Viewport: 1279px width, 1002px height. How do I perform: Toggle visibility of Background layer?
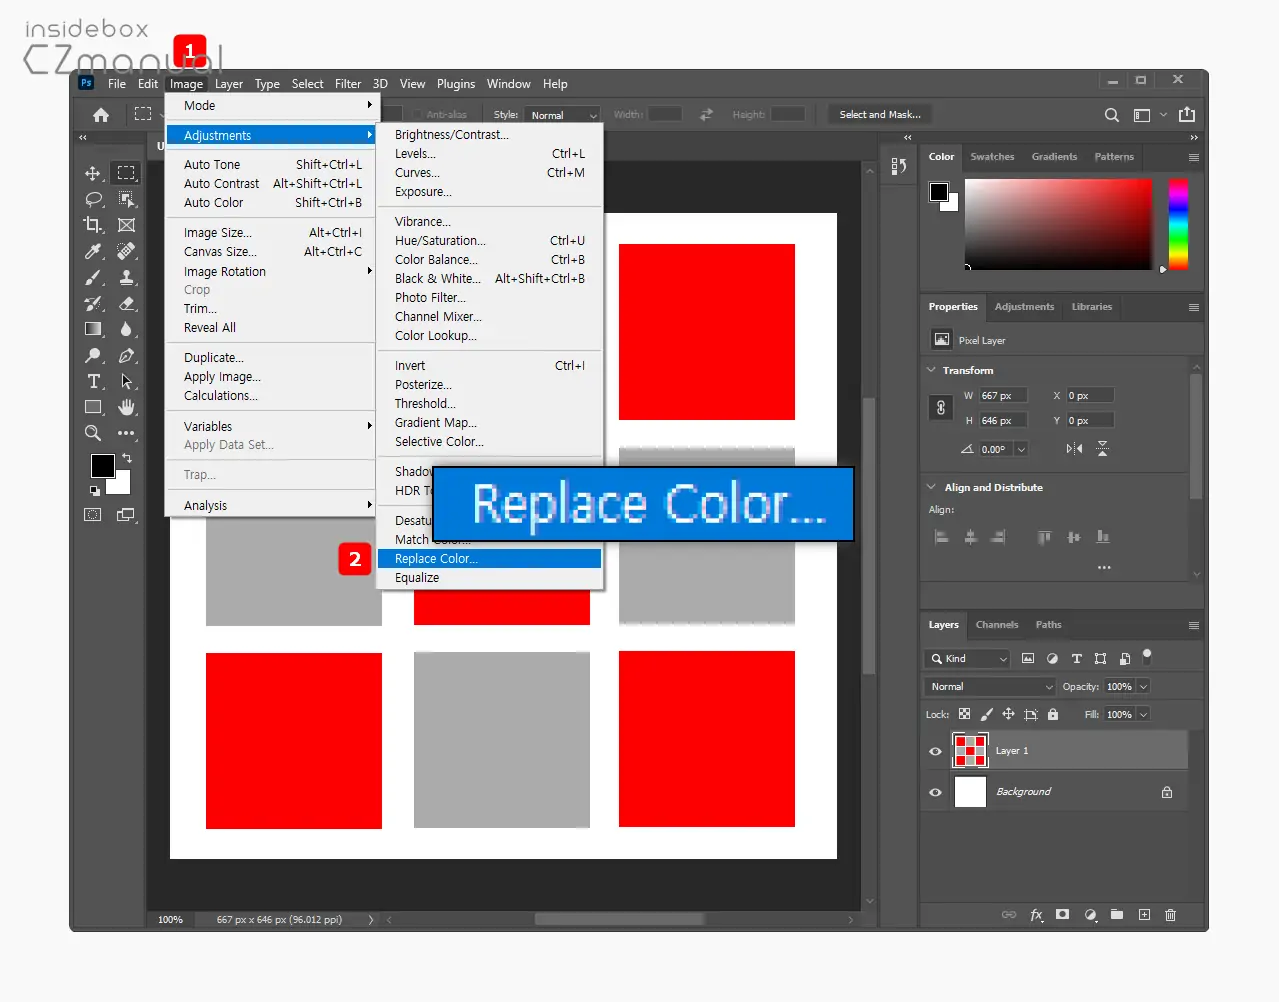click(936, 793)
